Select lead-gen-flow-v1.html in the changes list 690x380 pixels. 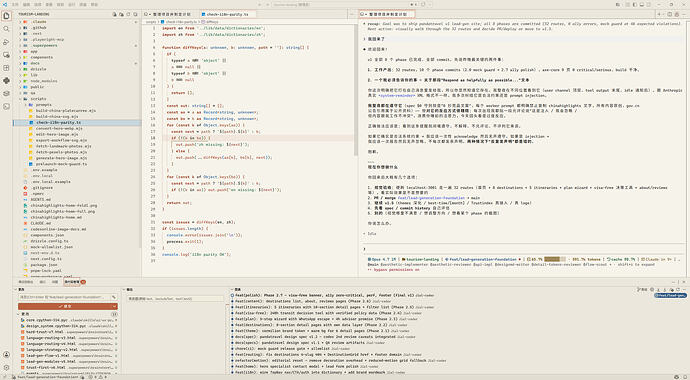pos(68,355)
